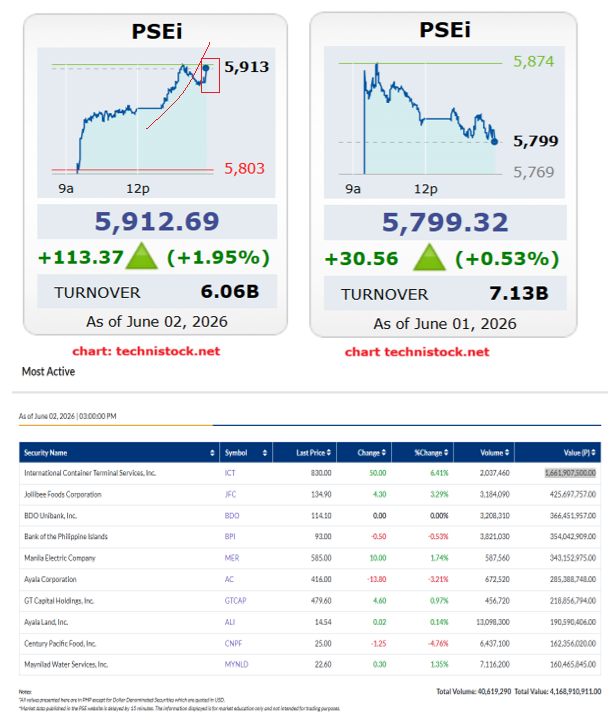
Task: Open MER symbol link
Action: [232, 558]
